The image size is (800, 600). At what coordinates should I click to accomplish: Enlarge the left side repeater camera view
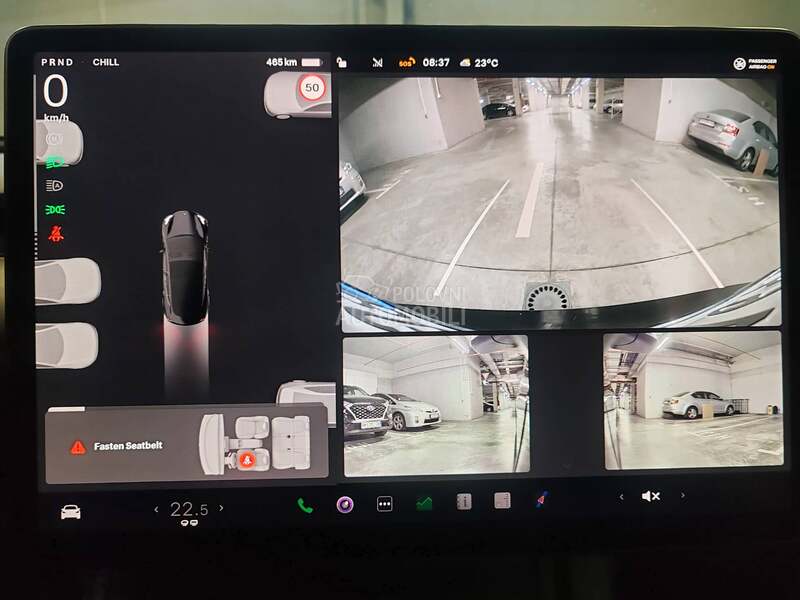[x=435, y=404]
